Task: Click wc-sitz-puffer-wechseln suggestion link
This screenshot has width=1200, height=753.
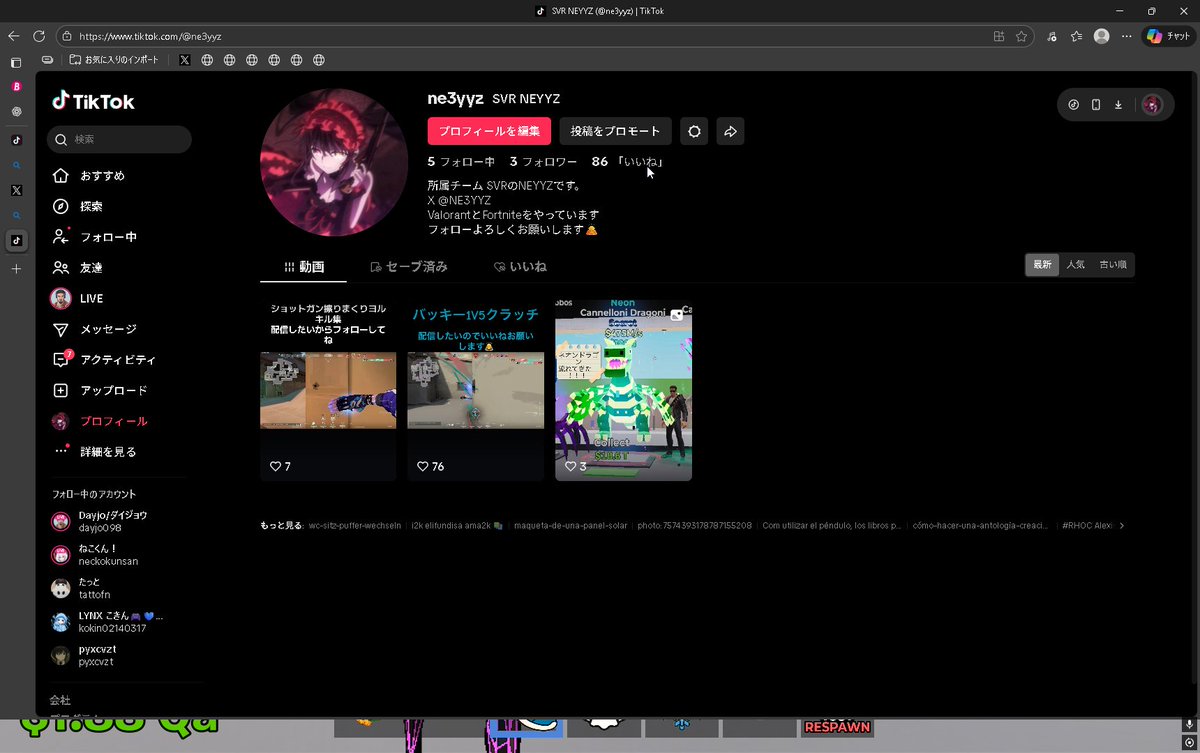Action: click(x=355, y=525)
